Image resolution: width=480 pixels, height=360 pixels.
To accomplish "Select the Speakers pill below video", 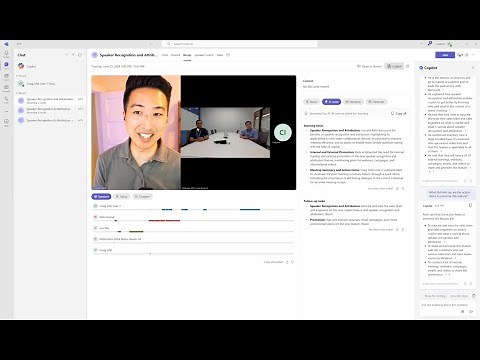I will pyautogui.click(x=101, y=196).
